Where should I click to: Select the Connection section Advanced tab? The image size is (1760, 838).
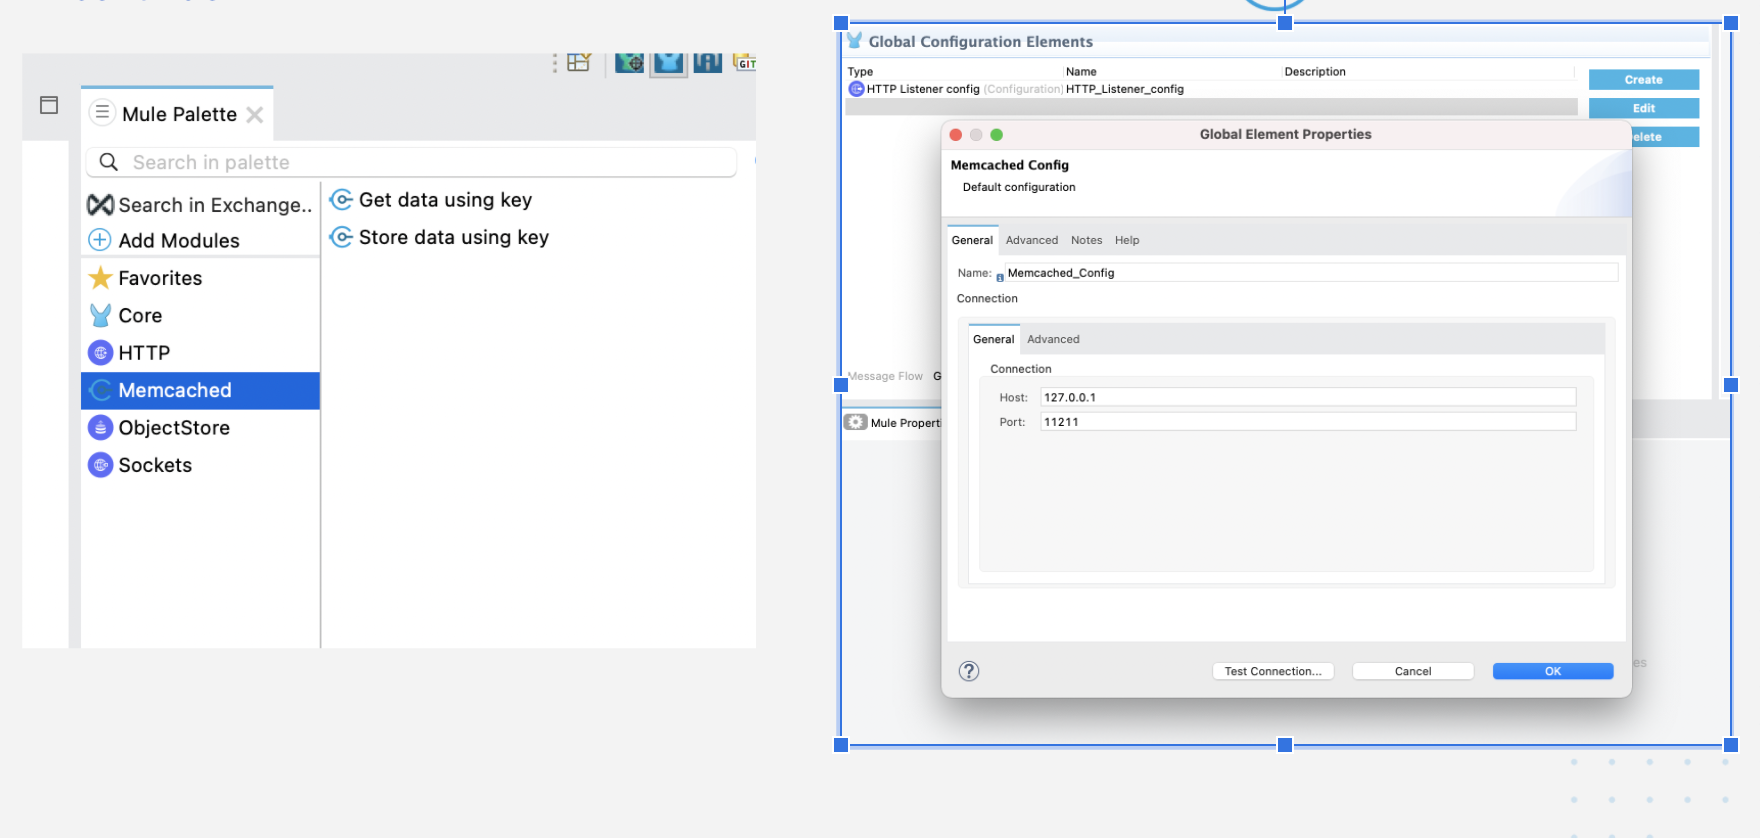pyautogui.click(x=1053, y=339)
